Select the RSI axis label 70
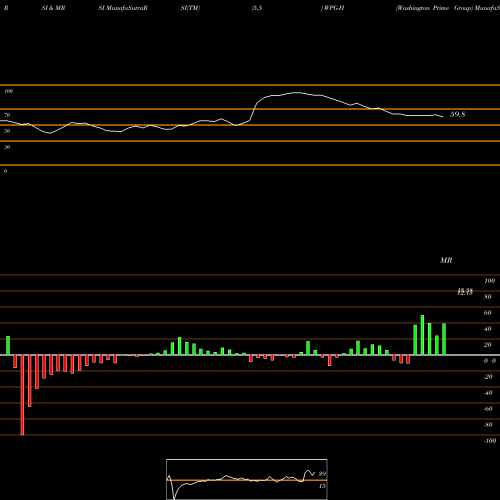500x500 pixels. (7, 115)
